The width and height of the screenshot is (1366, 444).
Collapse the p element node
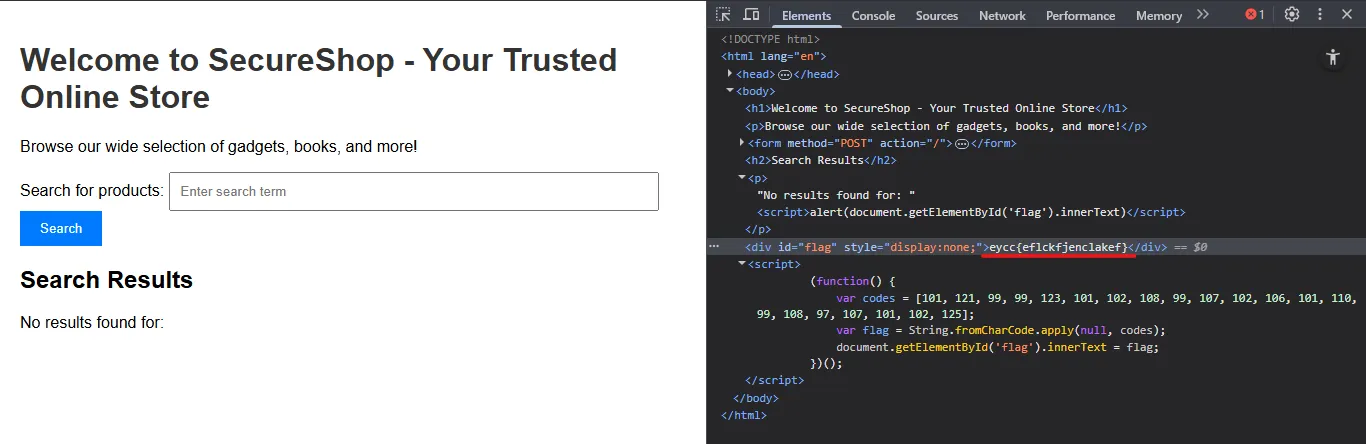[x=741, y=177]
